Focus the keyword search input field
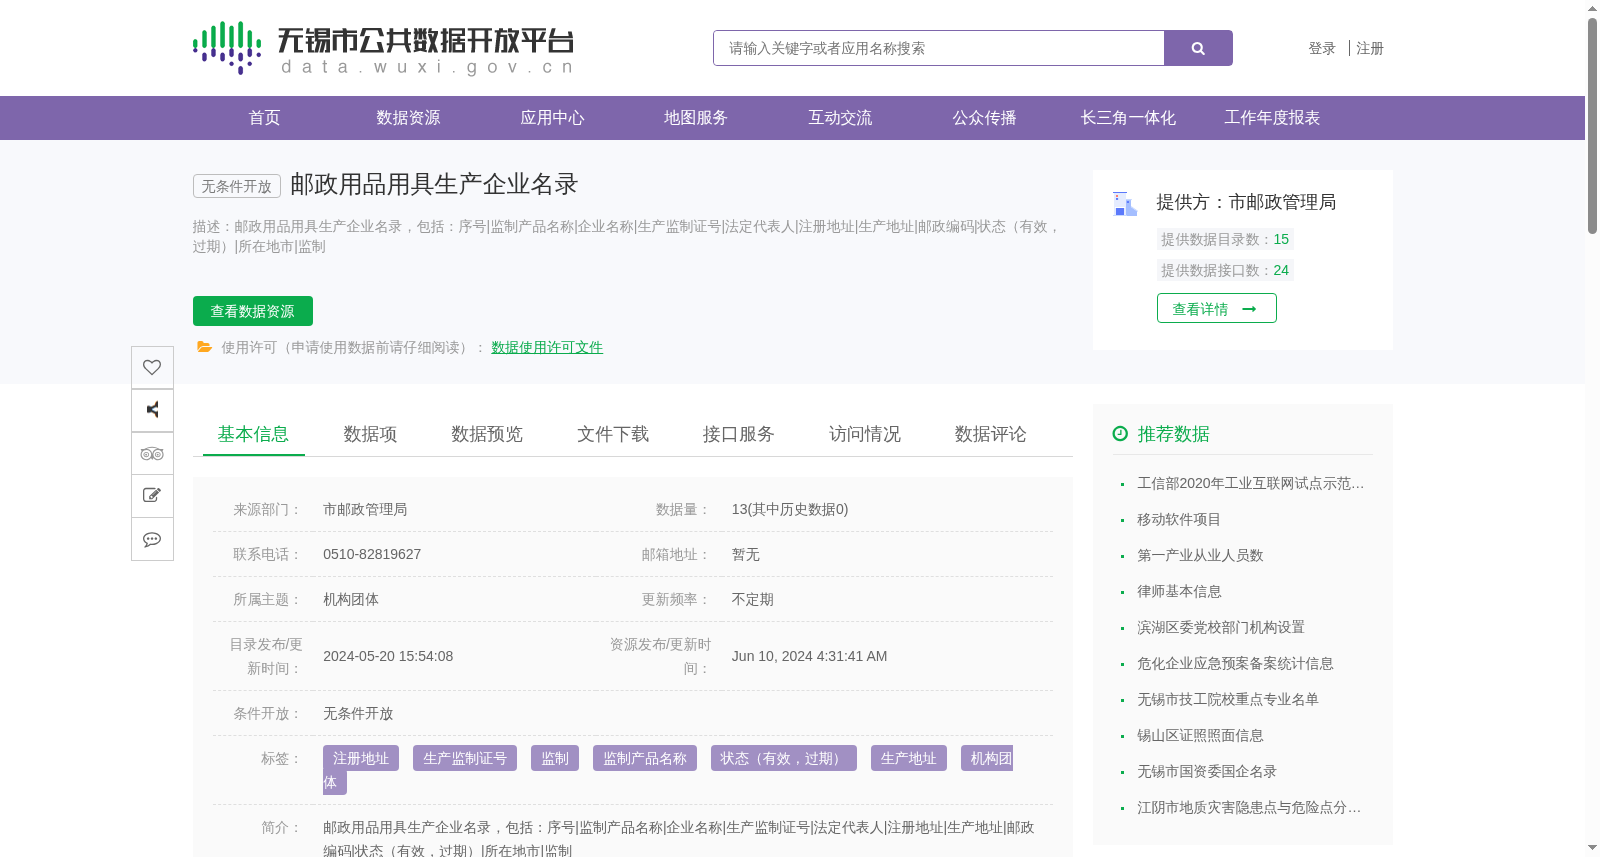 [939, 48]
